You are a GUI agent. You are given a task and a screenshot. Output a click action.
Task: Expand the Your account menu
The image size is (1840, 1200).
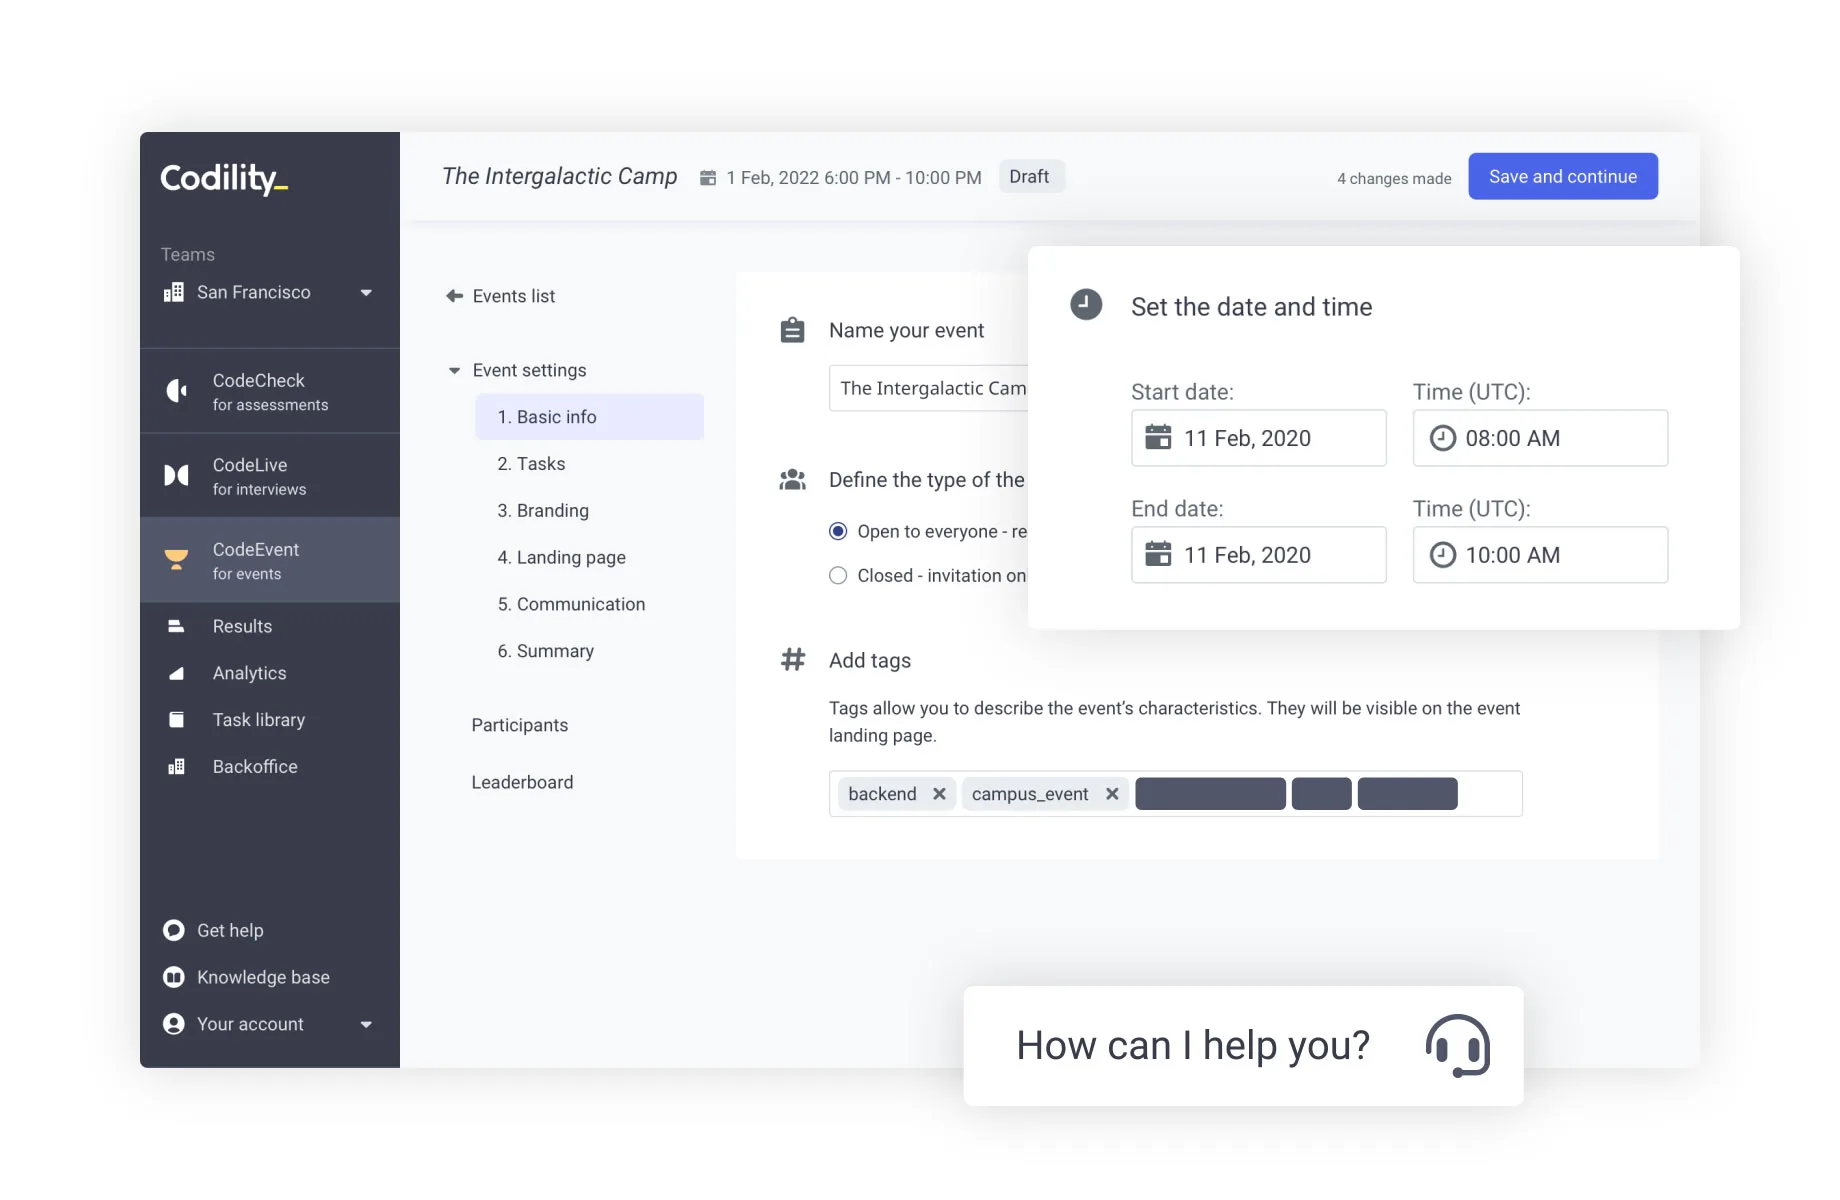tap(366, 1024)
